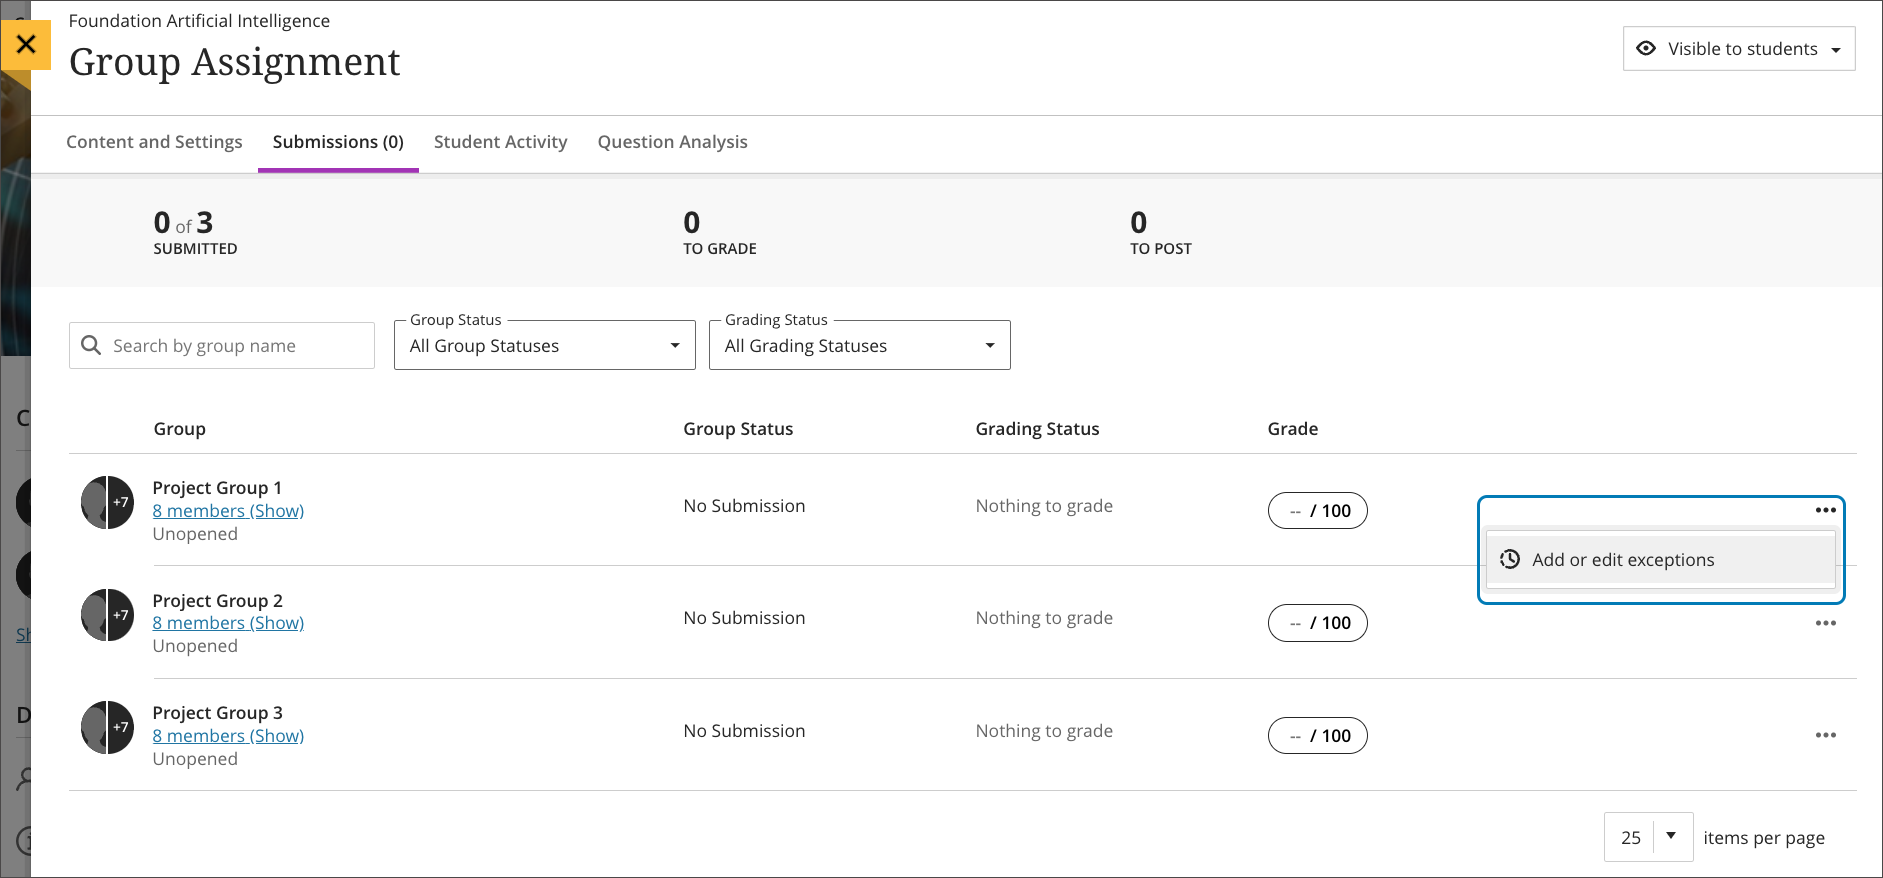Select Add or edit exceptions menu item
The image size is (1883, 878).
click(x=1622, y=560)
